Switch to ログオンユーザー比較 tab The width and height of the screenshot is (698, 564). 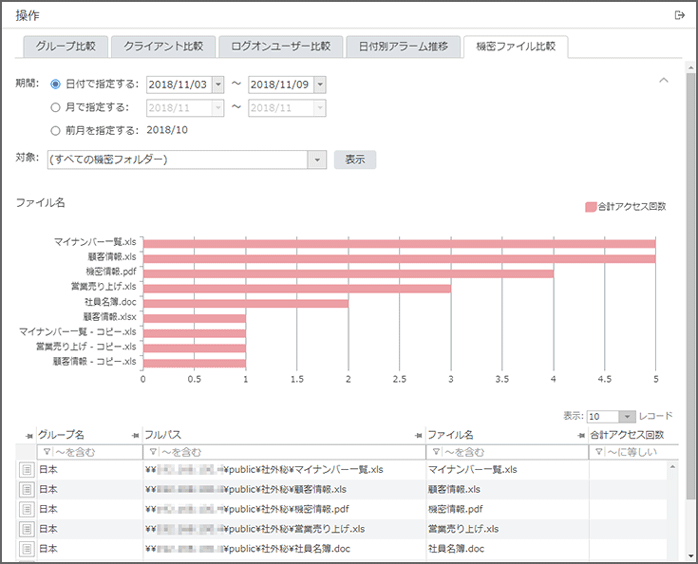click(280, 46)
